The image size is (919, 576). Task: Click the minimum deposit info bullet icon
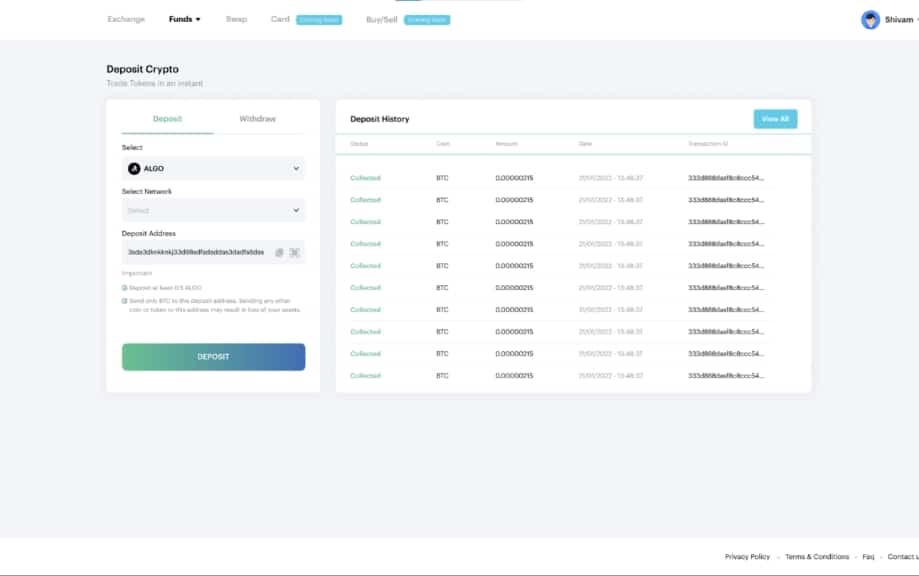(125, 288)
